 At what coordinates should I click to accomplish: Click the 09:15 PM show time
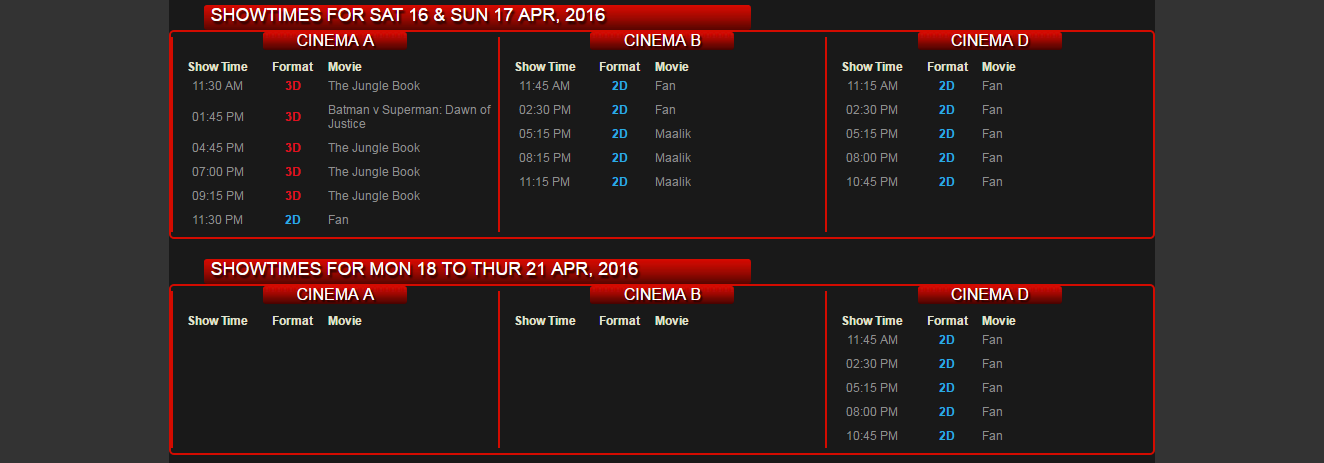pyautogui.click(x=218, y=196)
